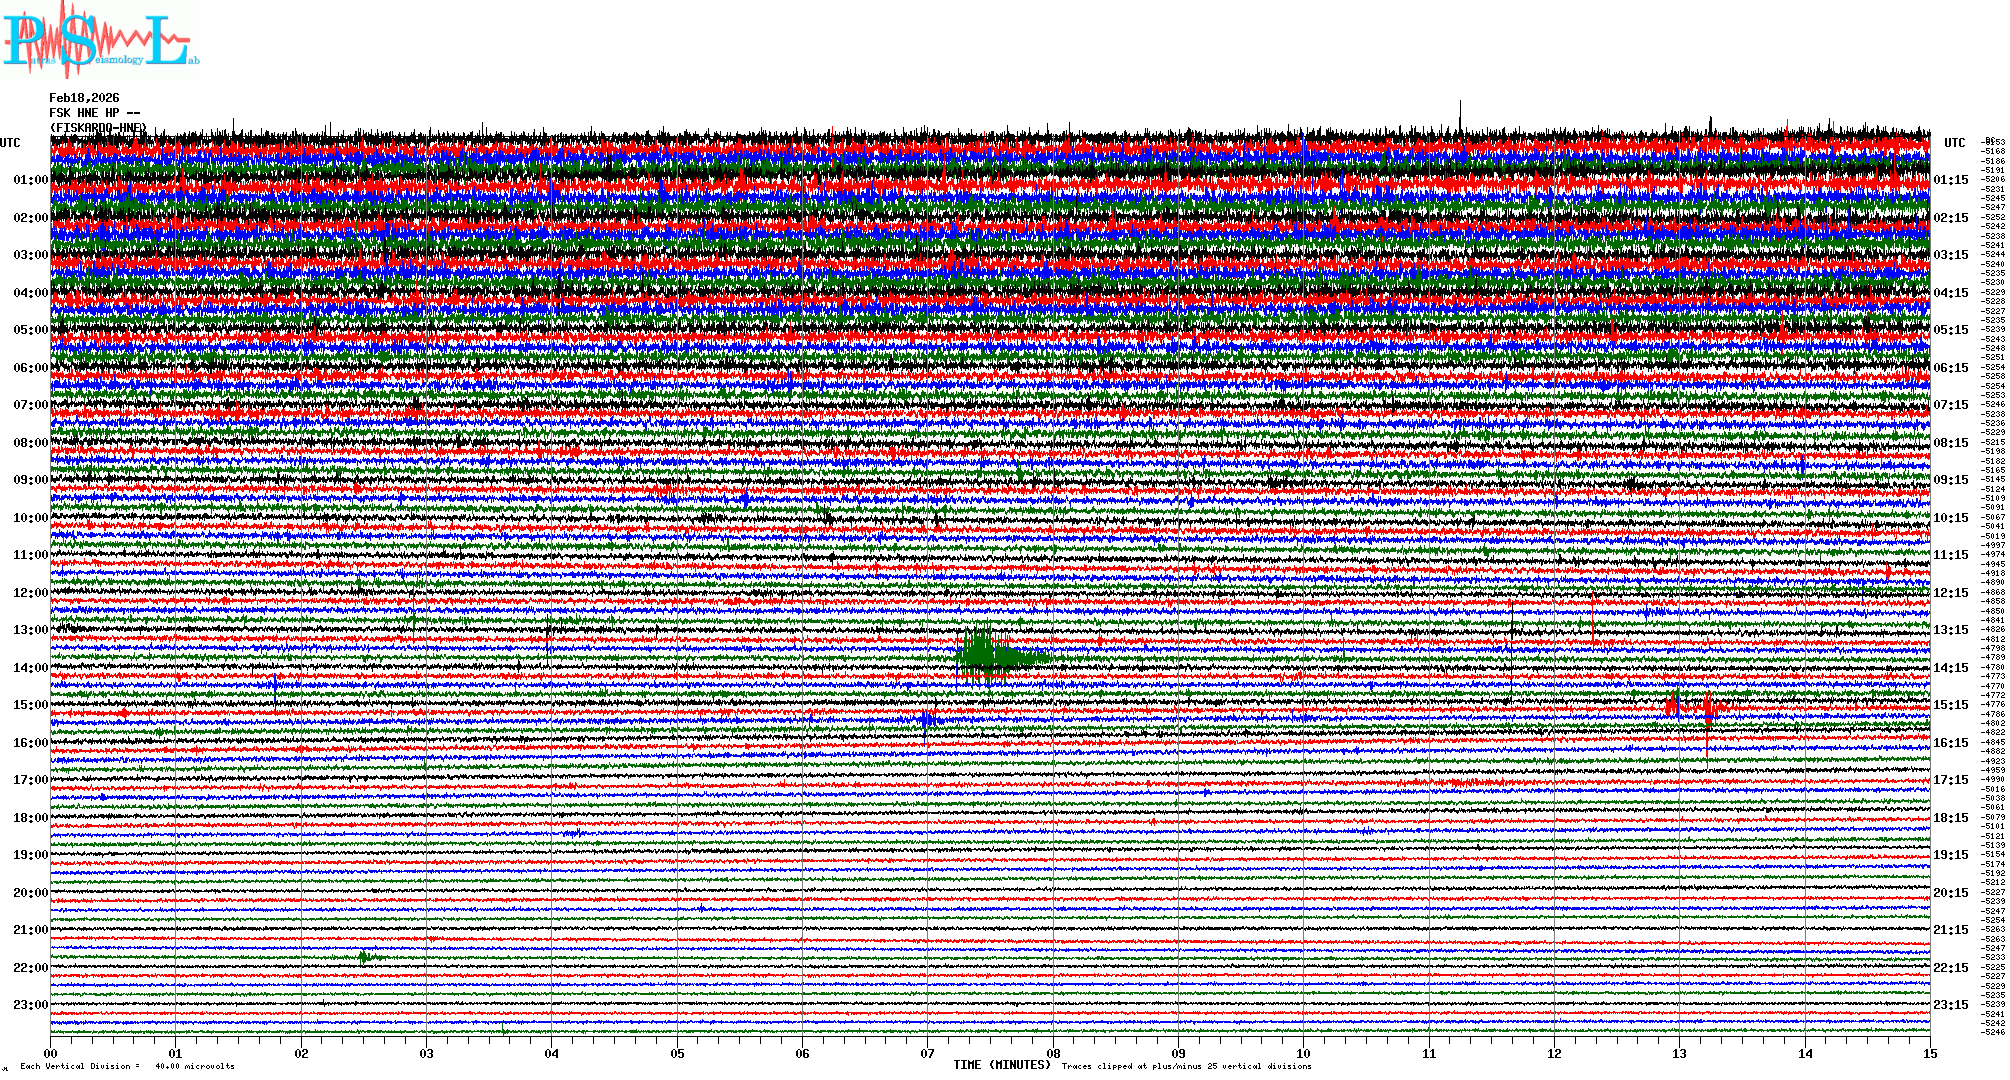Click the FSK HNE HP station label
The image size is (2010, 1080).
coord(94,113)
